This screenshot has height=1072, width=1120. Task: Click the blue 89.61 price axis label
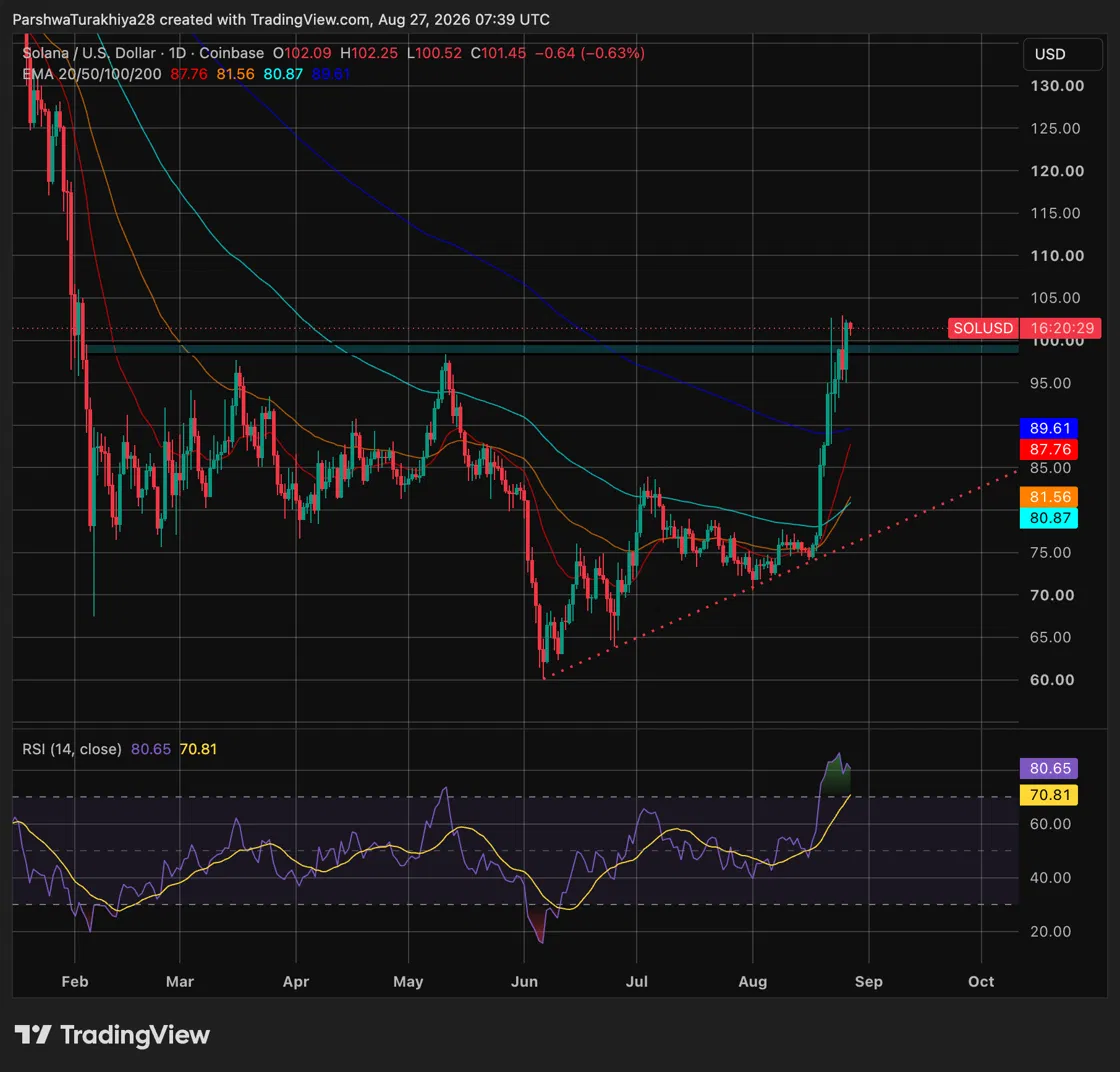click(1049, 428)
